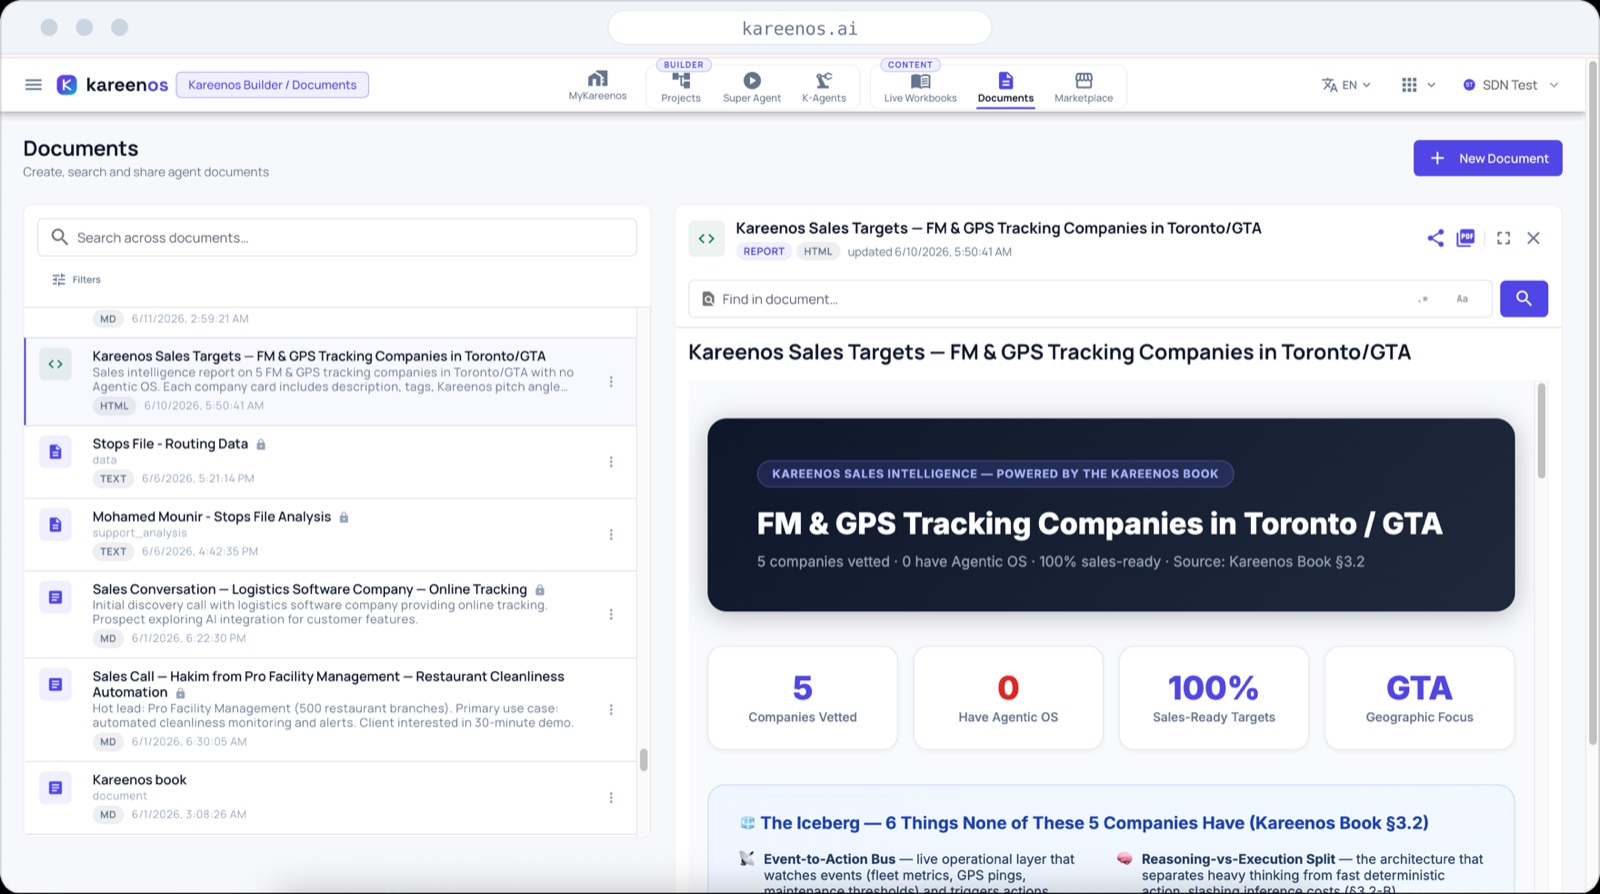Open the K-Agents page
The image size is (1600, 894).
pyautogui.click(x=824, y=87)
